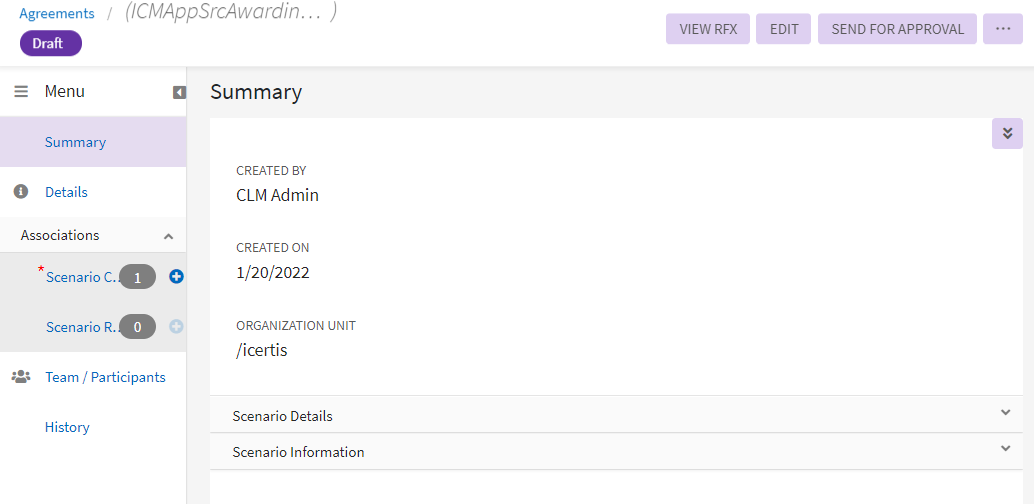The width and height of the screenshot is (1034, 504).
Task: Open Team / Participants page
Action: (105, 377)
